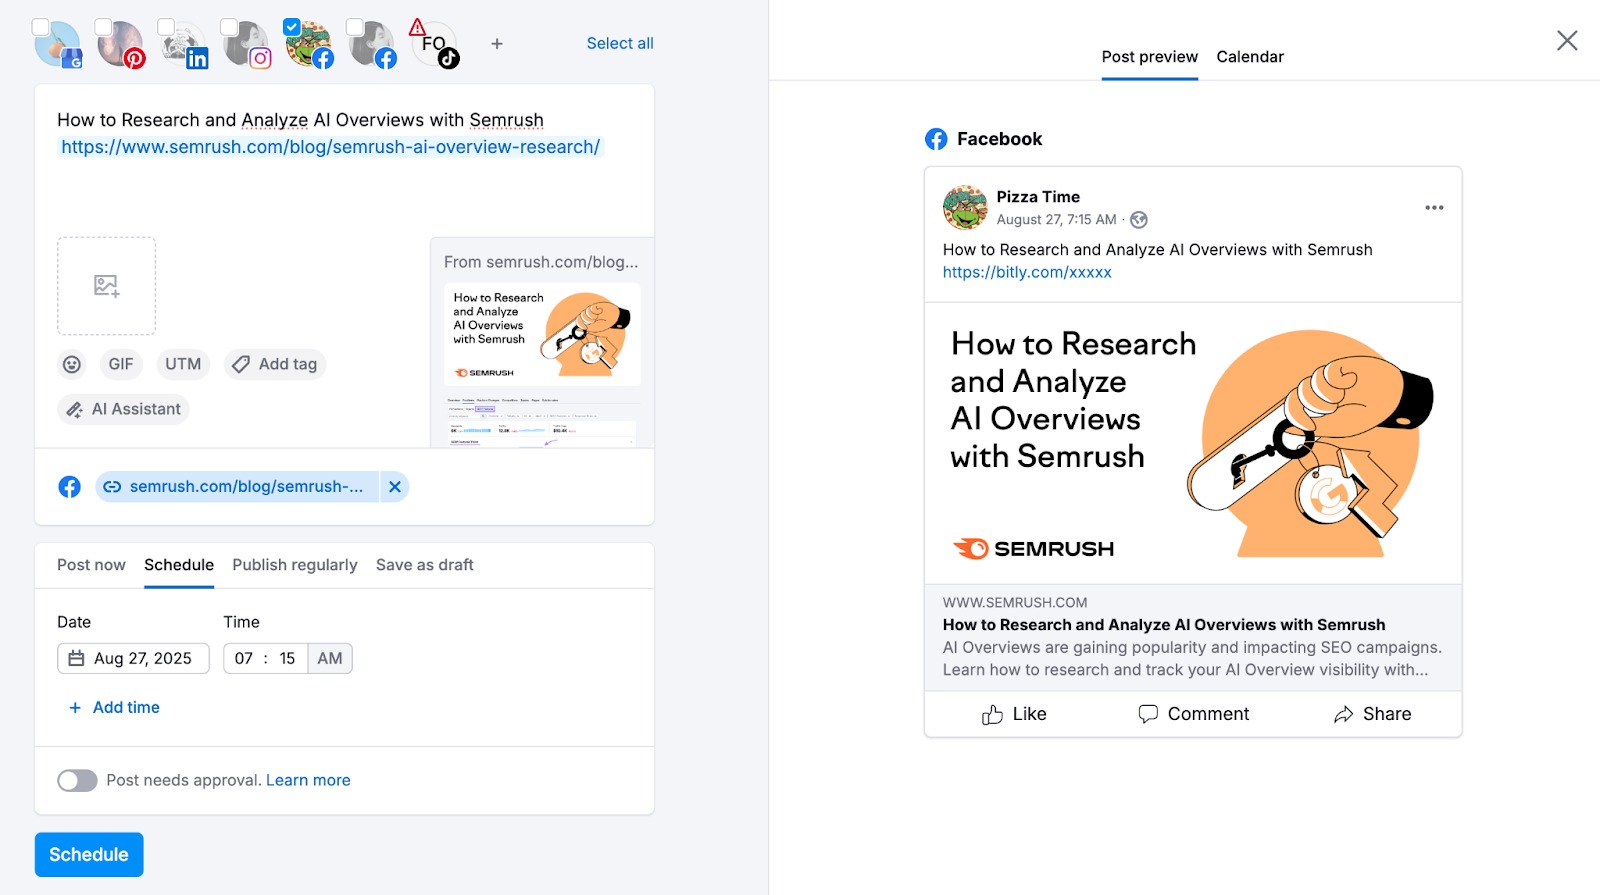Click the Comment icon in post preview
The height and width of the screenshot is (895, 1600).
tap(1148, 714)
